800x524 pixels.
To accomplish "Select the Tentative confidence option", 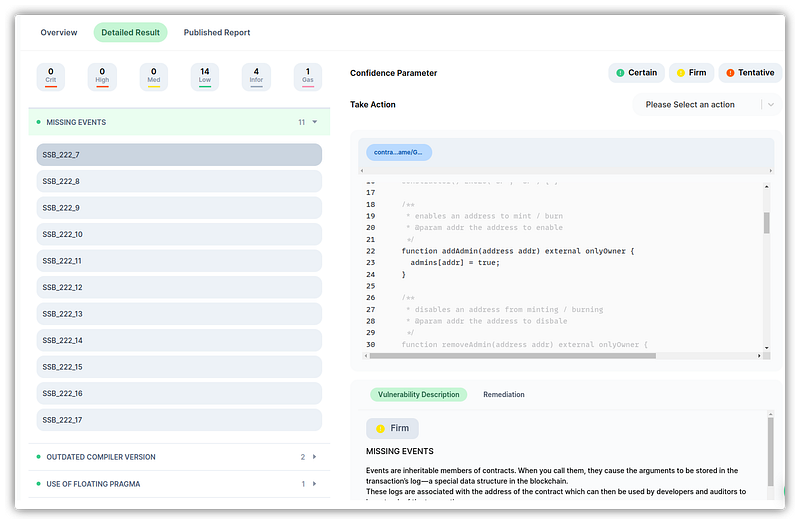I will (x=749, y=73).
